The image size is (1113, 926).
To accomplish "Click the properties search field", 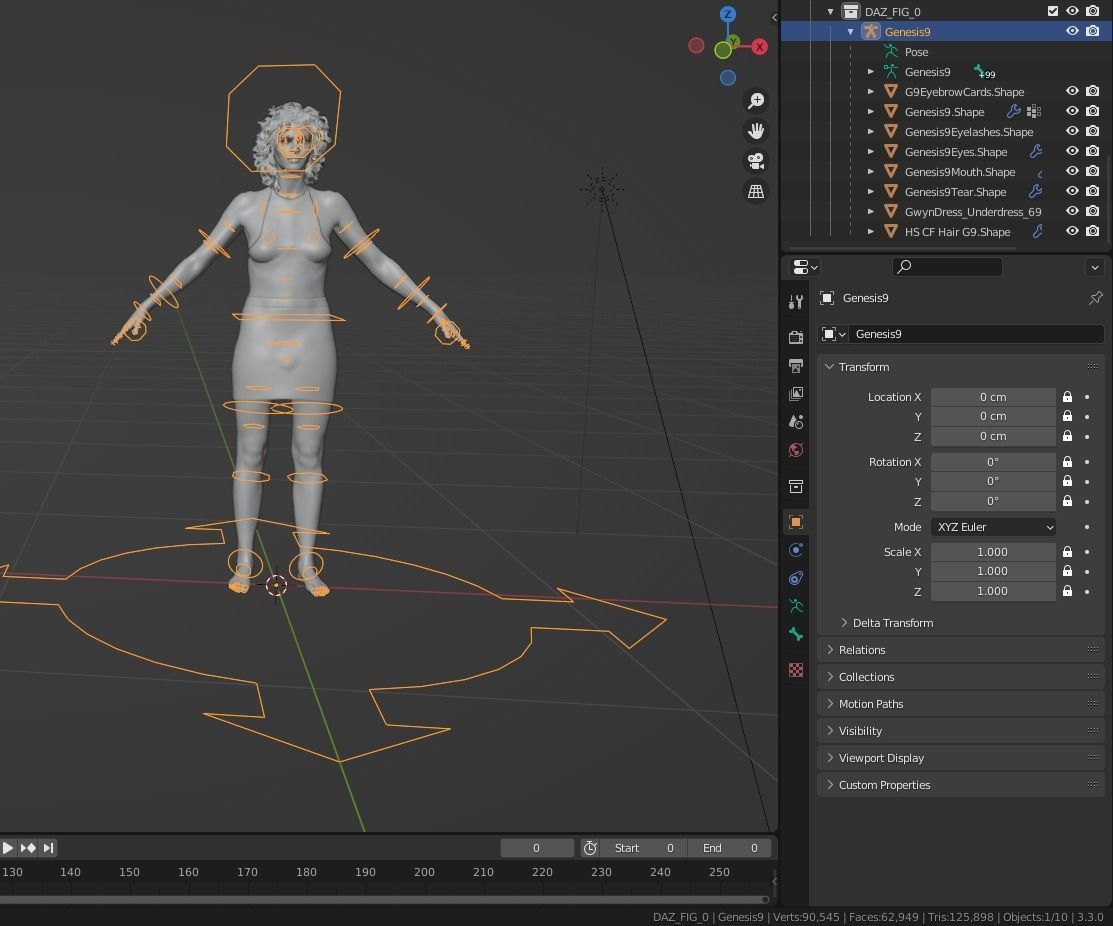I will 947,267.
